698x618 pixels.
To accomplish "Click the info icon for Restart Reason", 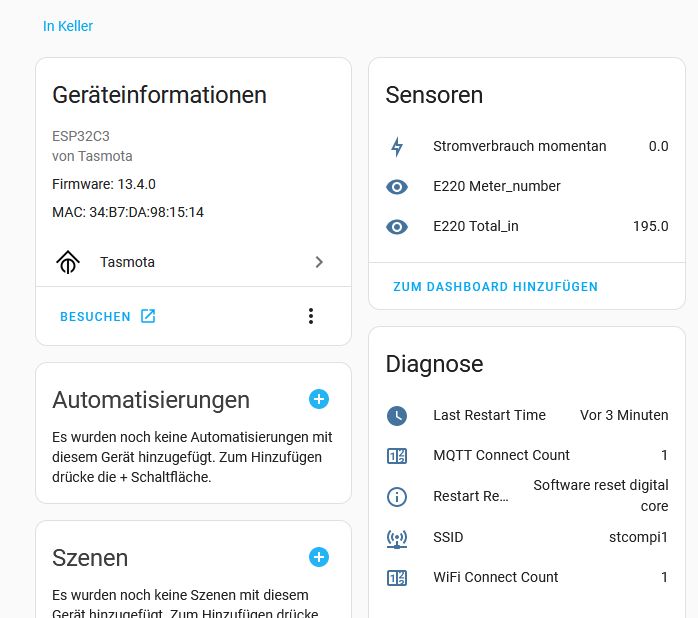I will pos(397,497).
